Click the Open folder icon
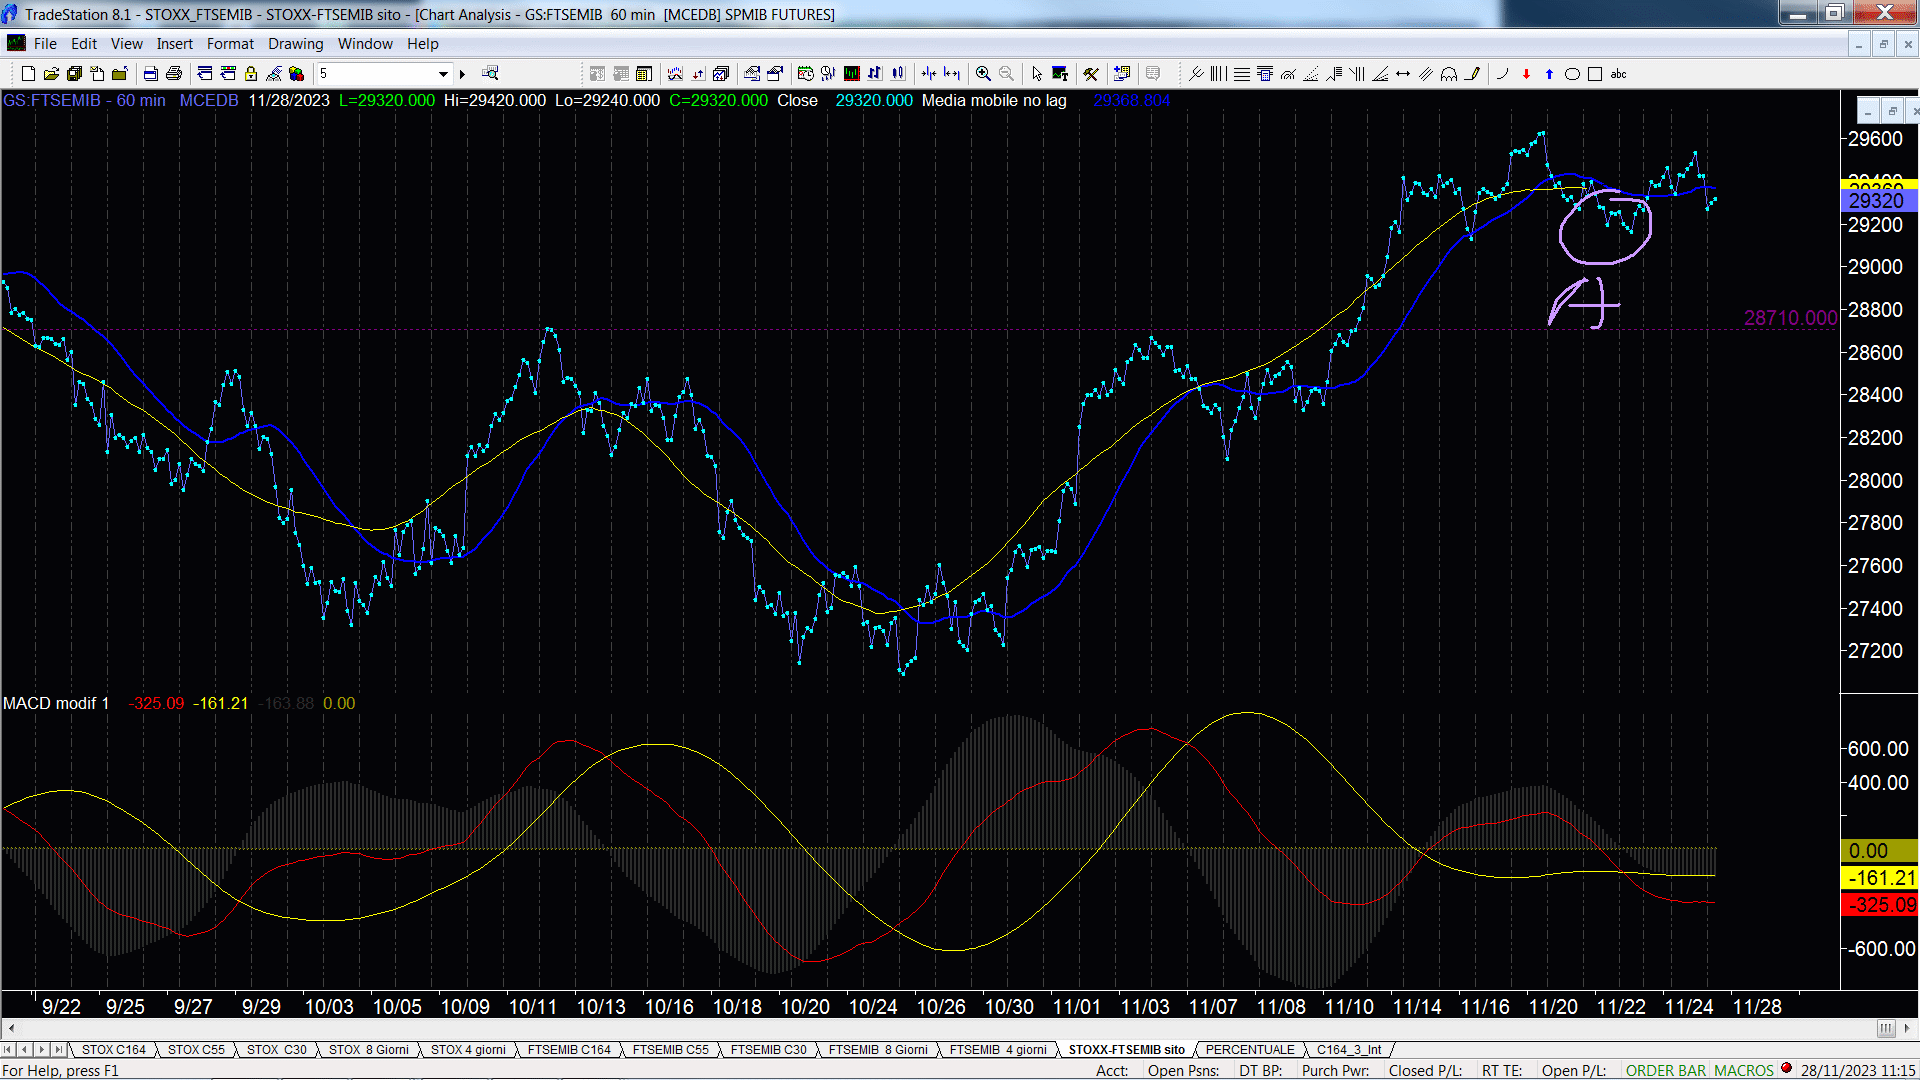This screenshot has width=1920, height=1080. (x=51, y=74)
